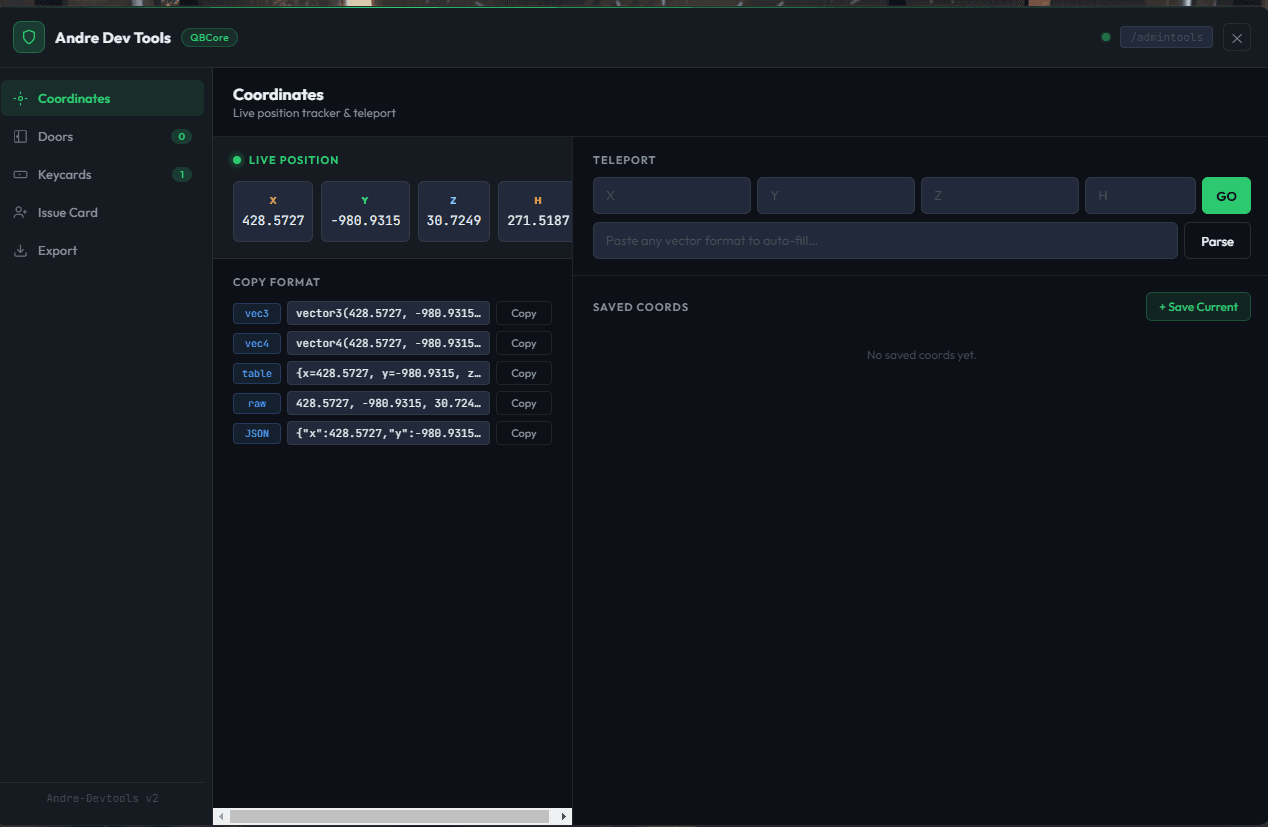Copy the vec4 format coordinates
The height and width of the screenshot is (827, 1268).
click(x=524, y=343)
